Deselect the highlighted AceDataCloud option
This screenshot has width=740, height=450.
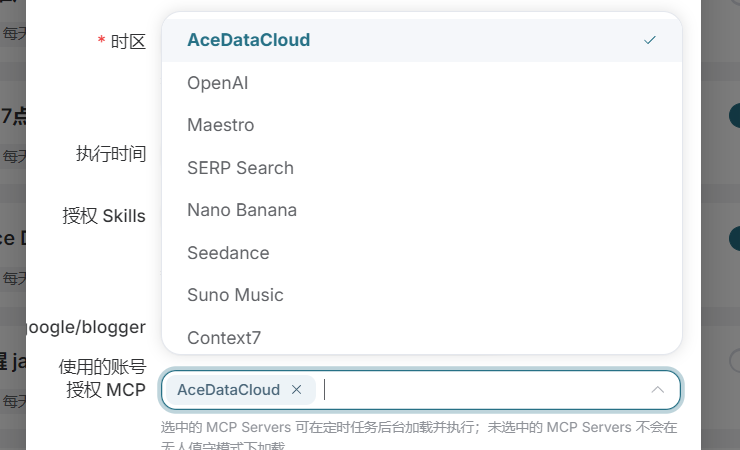[x=421, y=40]
